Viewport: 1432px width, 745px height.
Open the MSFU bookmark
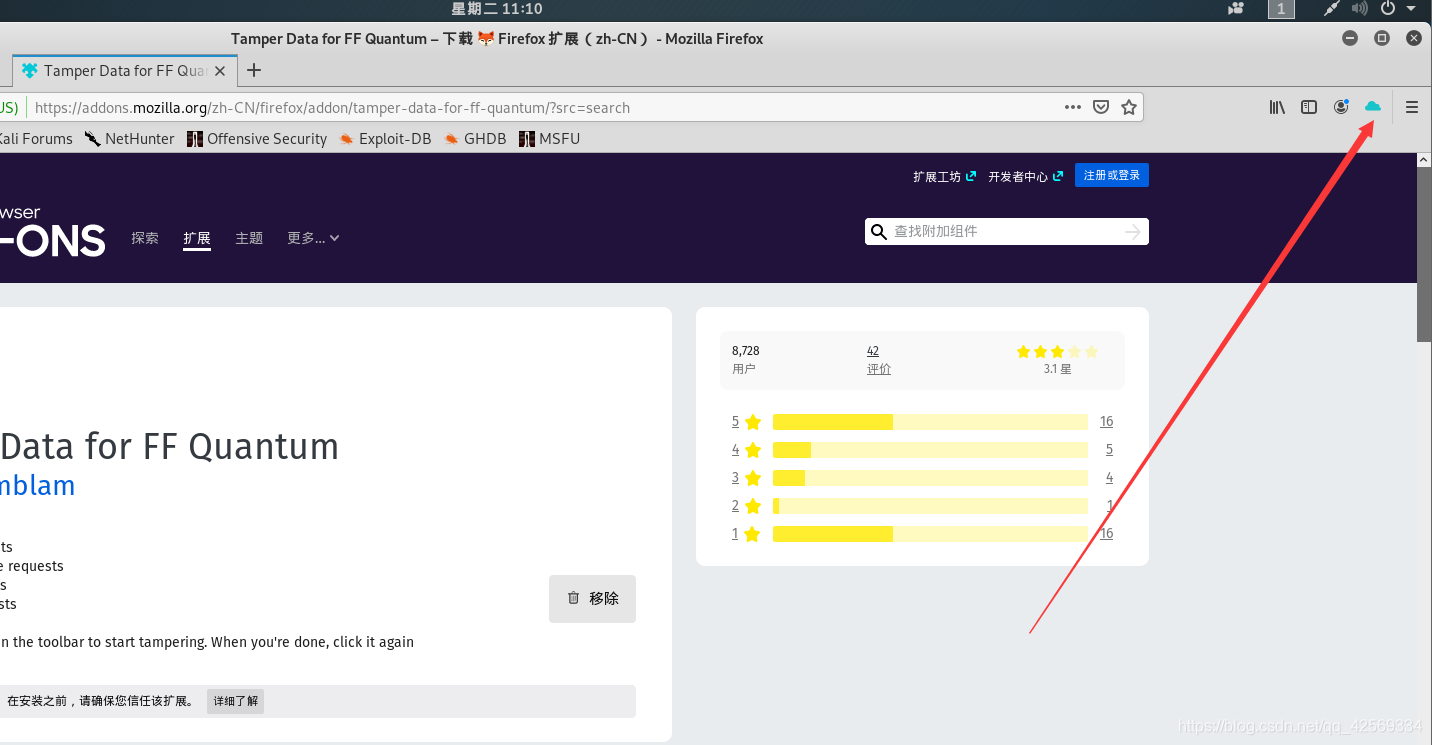(550, 139)
